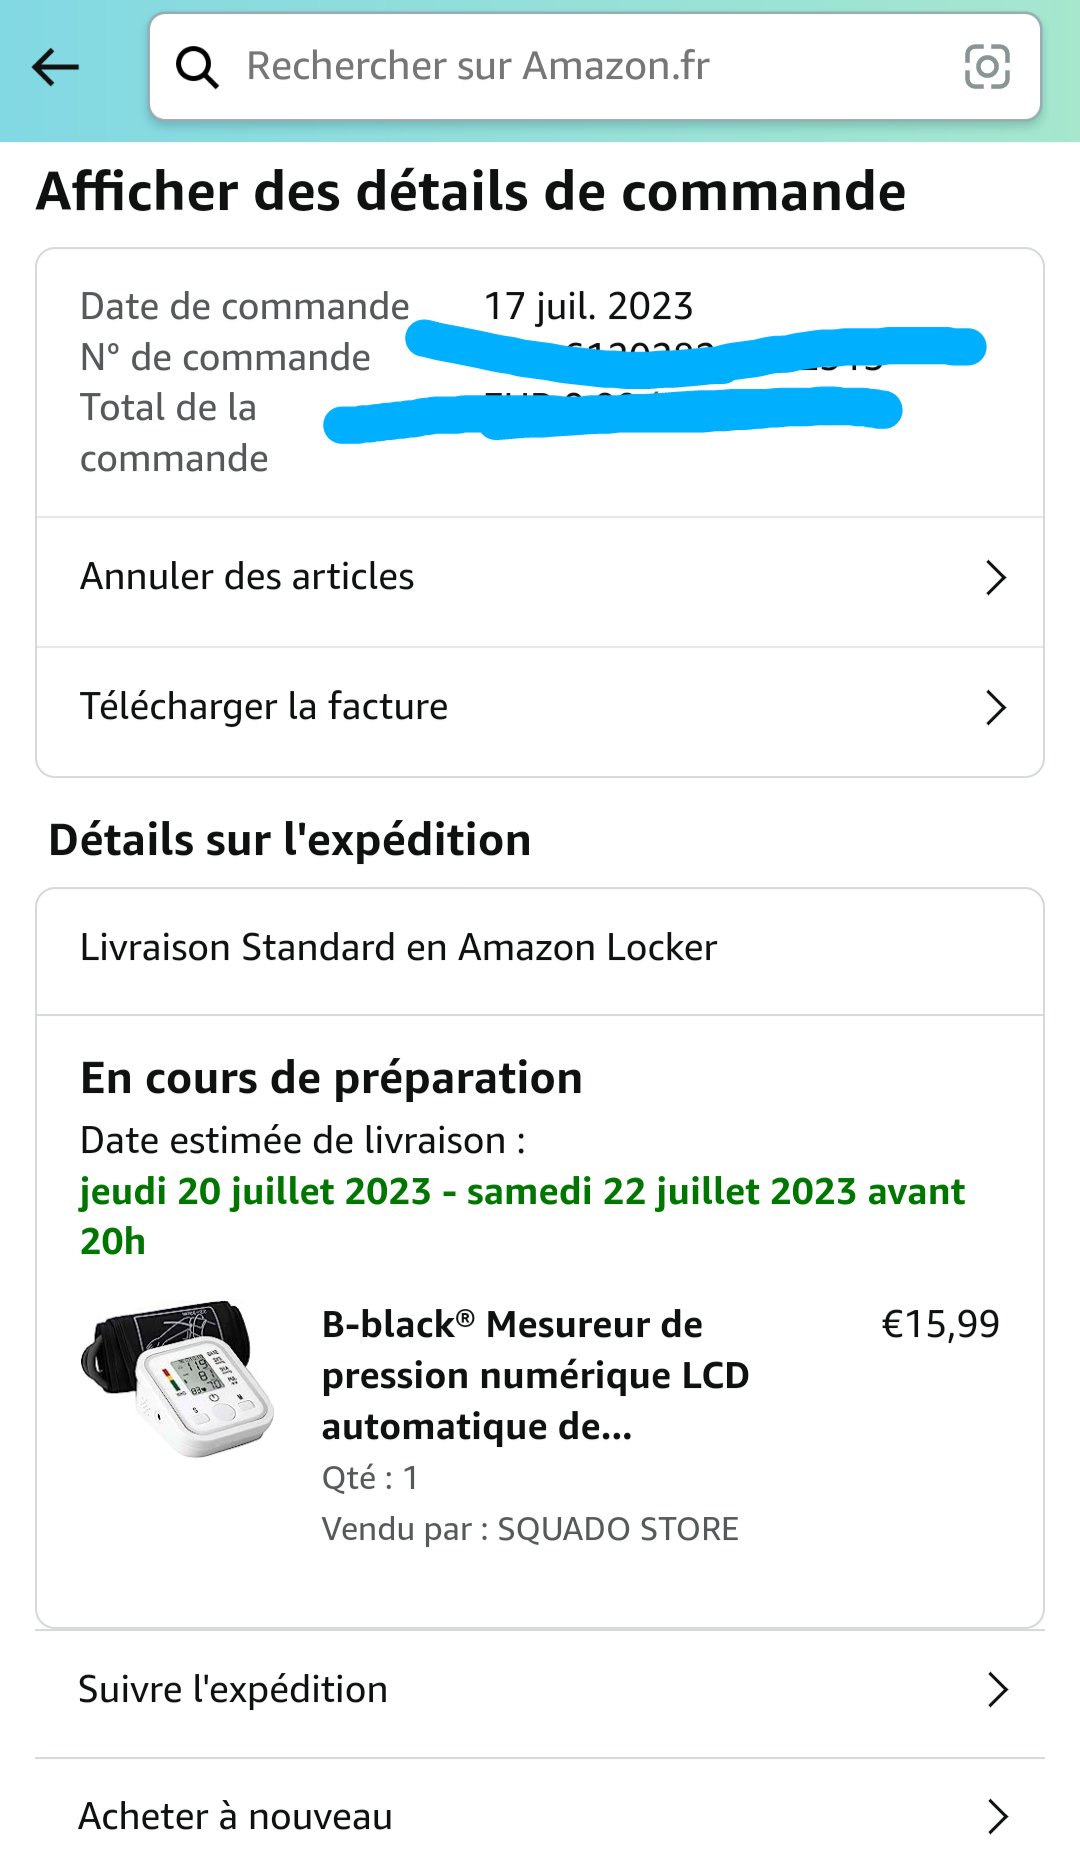Image resolution: width=1080 pixels, height=1875 pixels.
Task: Open Annuler des articles
Action: [540, 578]
